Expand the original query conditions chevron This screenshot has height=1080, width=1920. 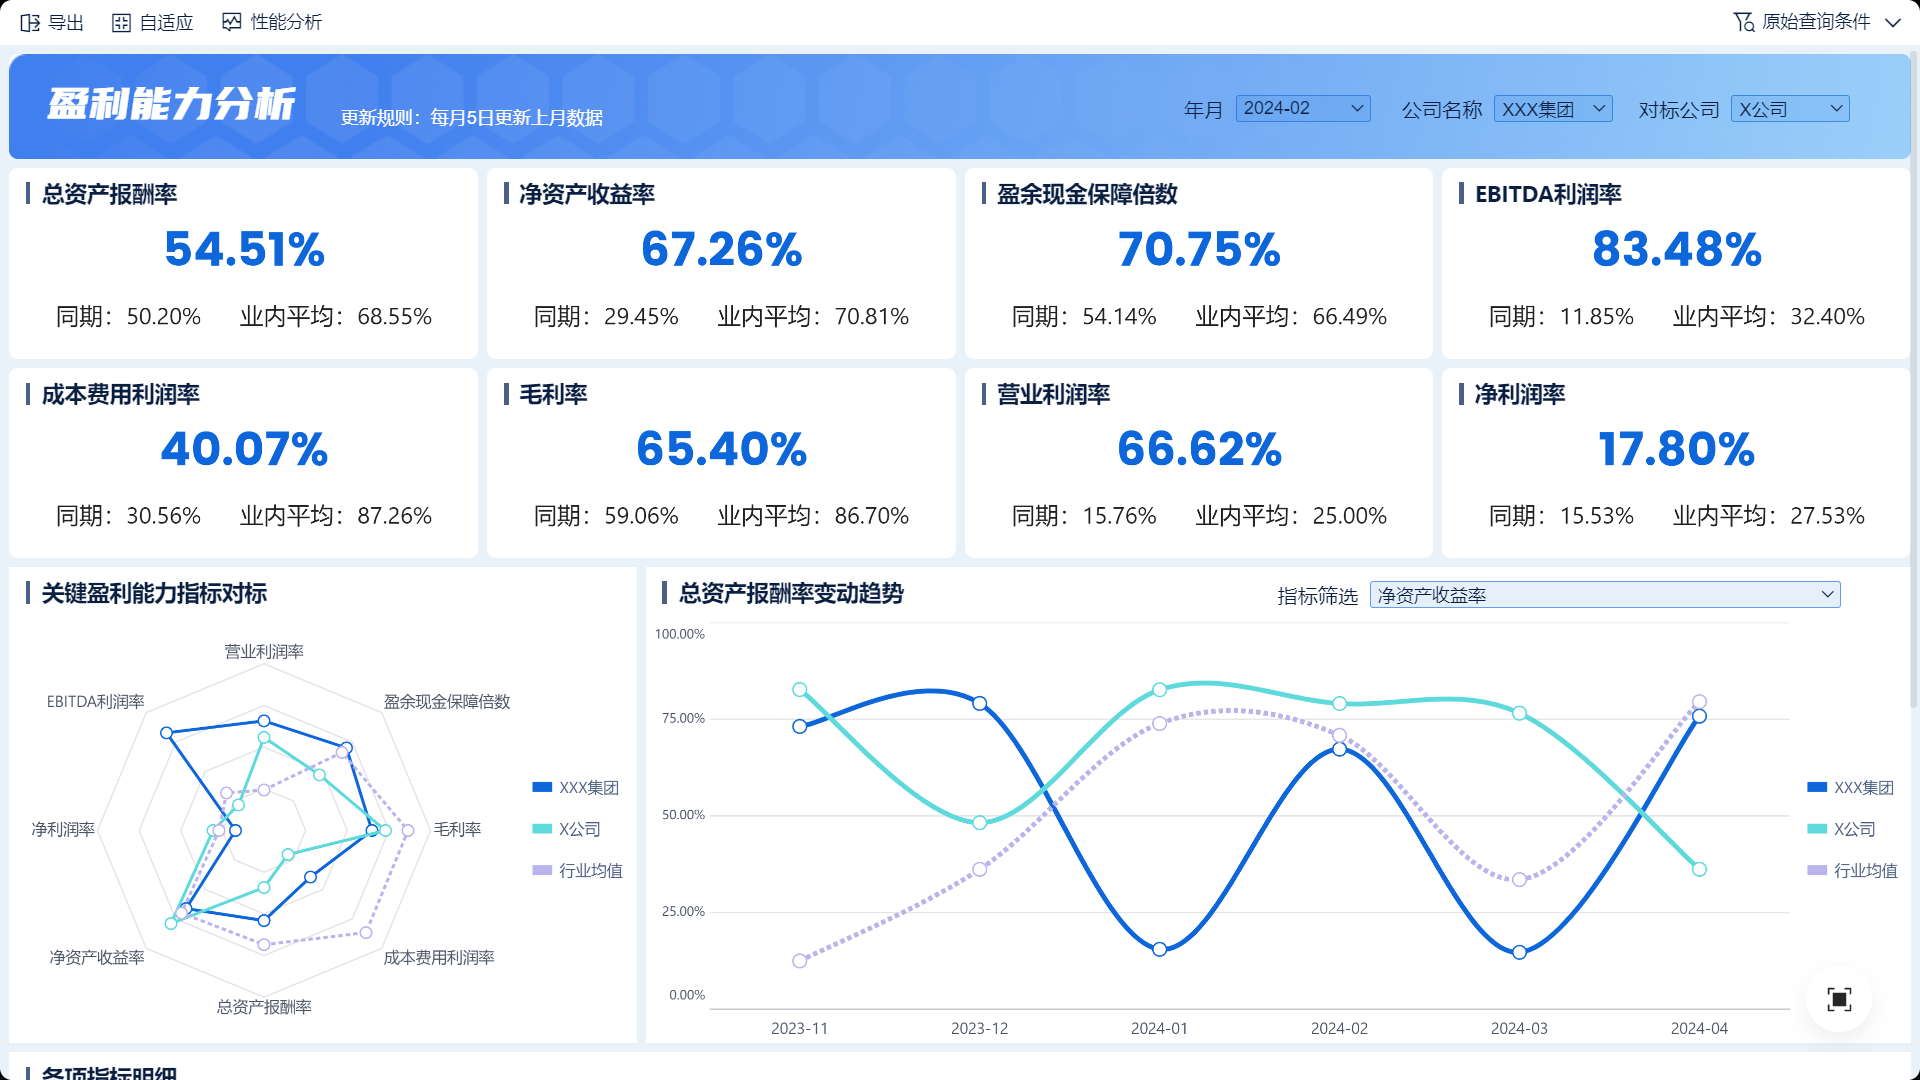coord(1892,22)
